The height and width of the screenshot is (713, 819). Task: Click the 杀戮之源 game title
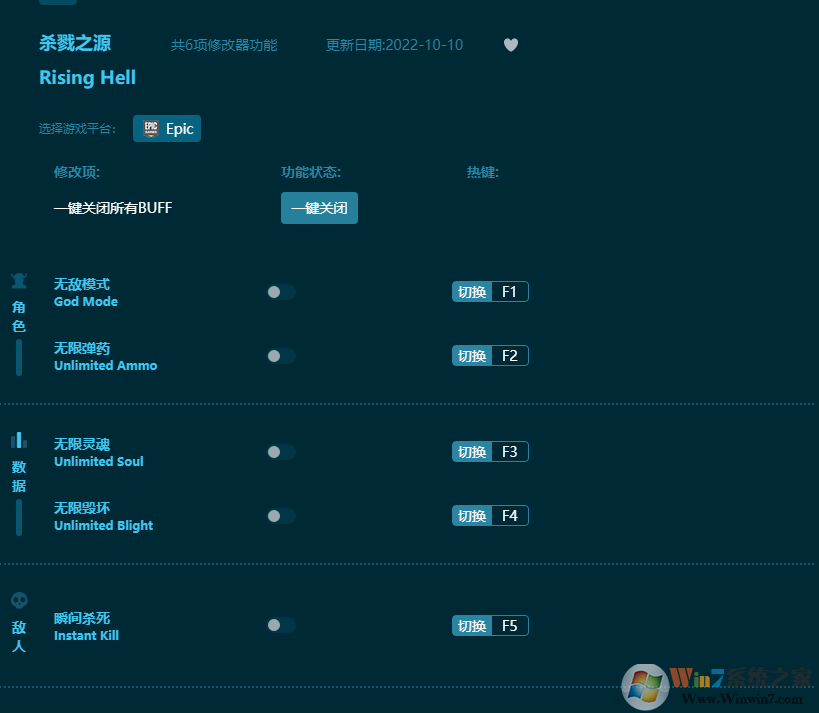(x=75, y=43)
